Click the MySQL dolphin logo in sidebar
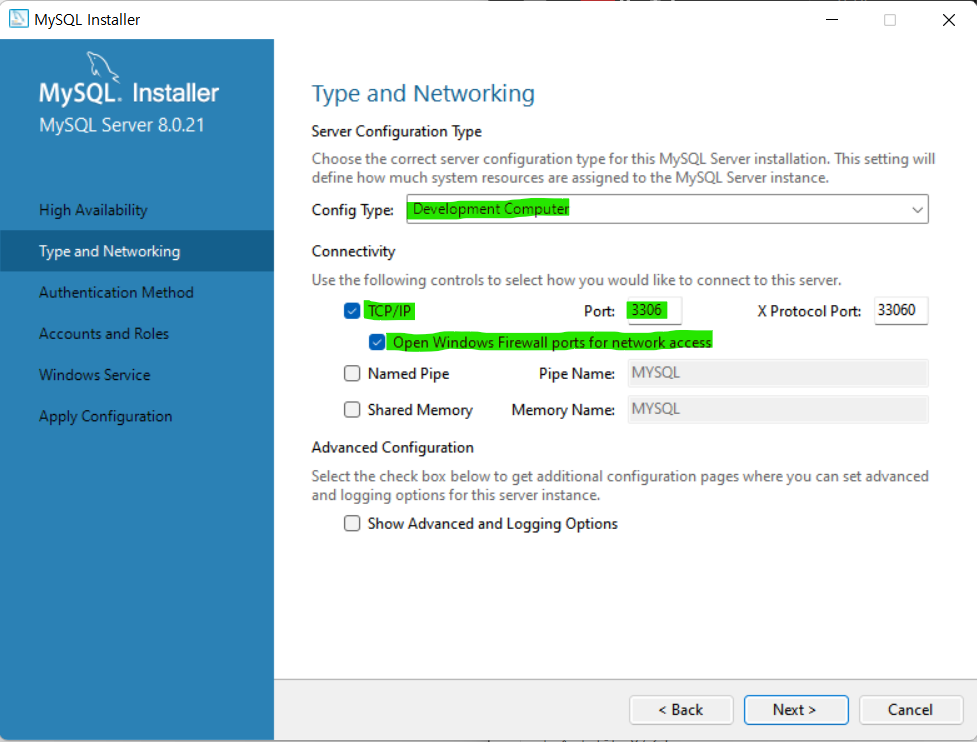This screenshot has width=977, height=742. pos(103,66)
